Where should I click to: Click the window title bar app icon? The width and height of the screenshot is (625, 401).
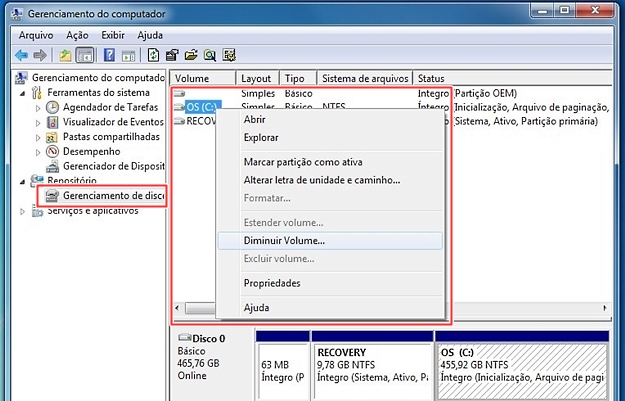pyautogui.click(x=17, y=14)
